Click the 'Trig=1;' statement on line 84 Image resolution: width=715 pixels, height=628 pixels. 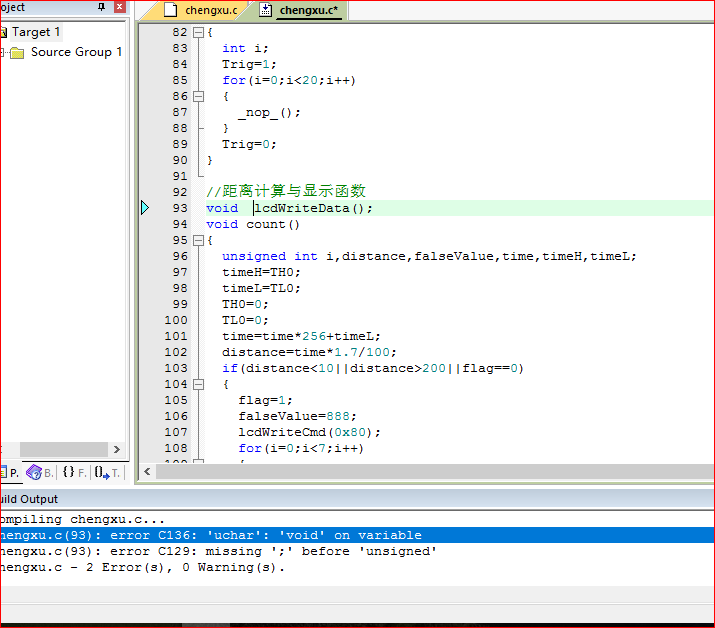pos(249,64)
